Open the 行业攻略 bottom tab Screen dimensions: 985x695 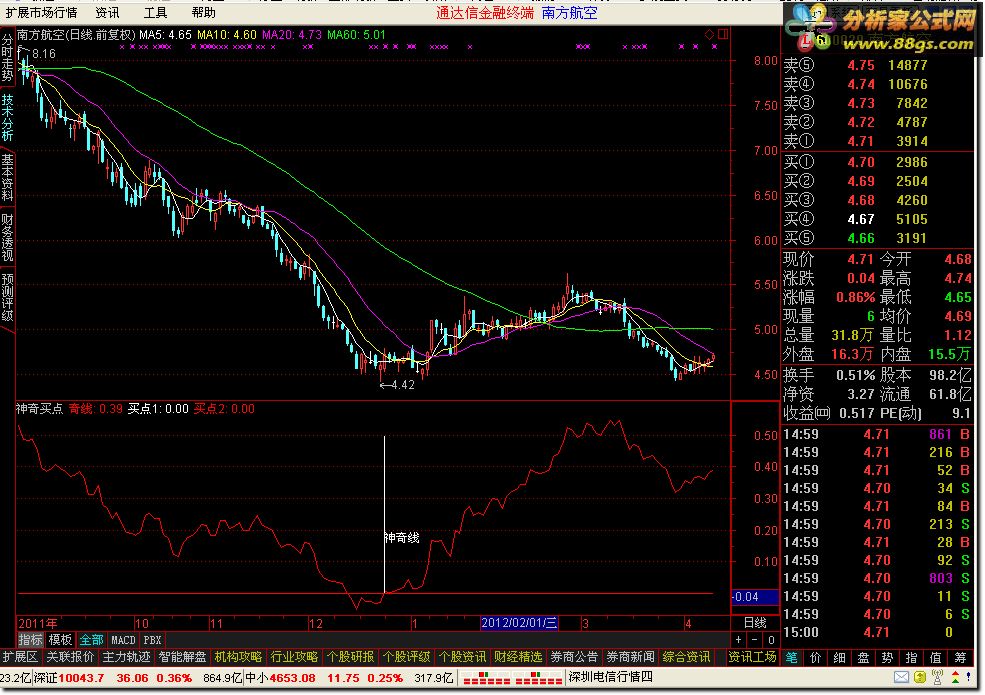[294, 657]
